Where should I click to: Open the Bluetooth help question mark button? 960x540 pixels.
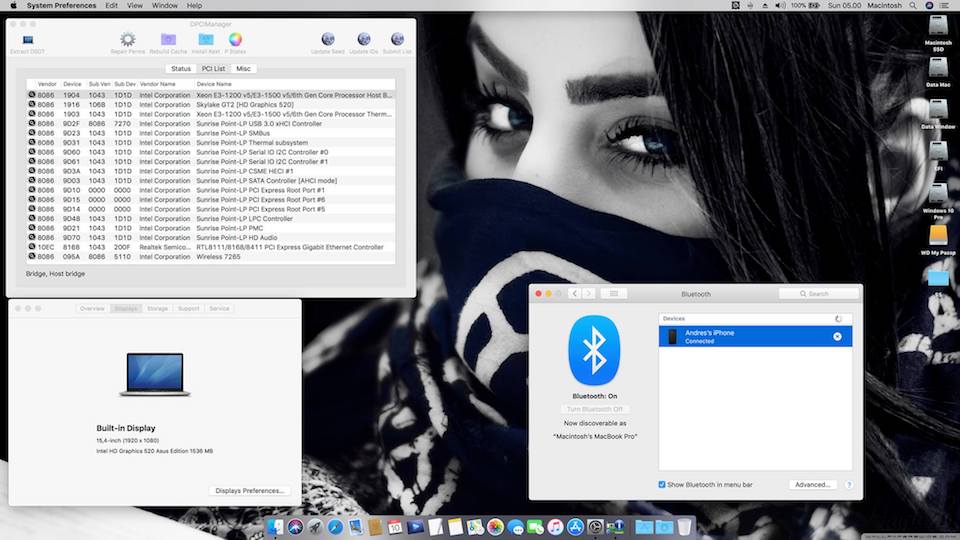point(849,485)
